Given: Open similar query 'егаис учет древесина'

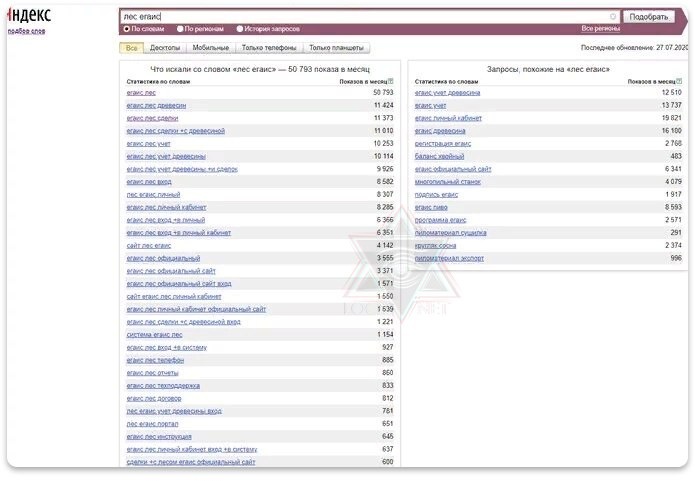Looking at the screenshot, I should 447,93.
